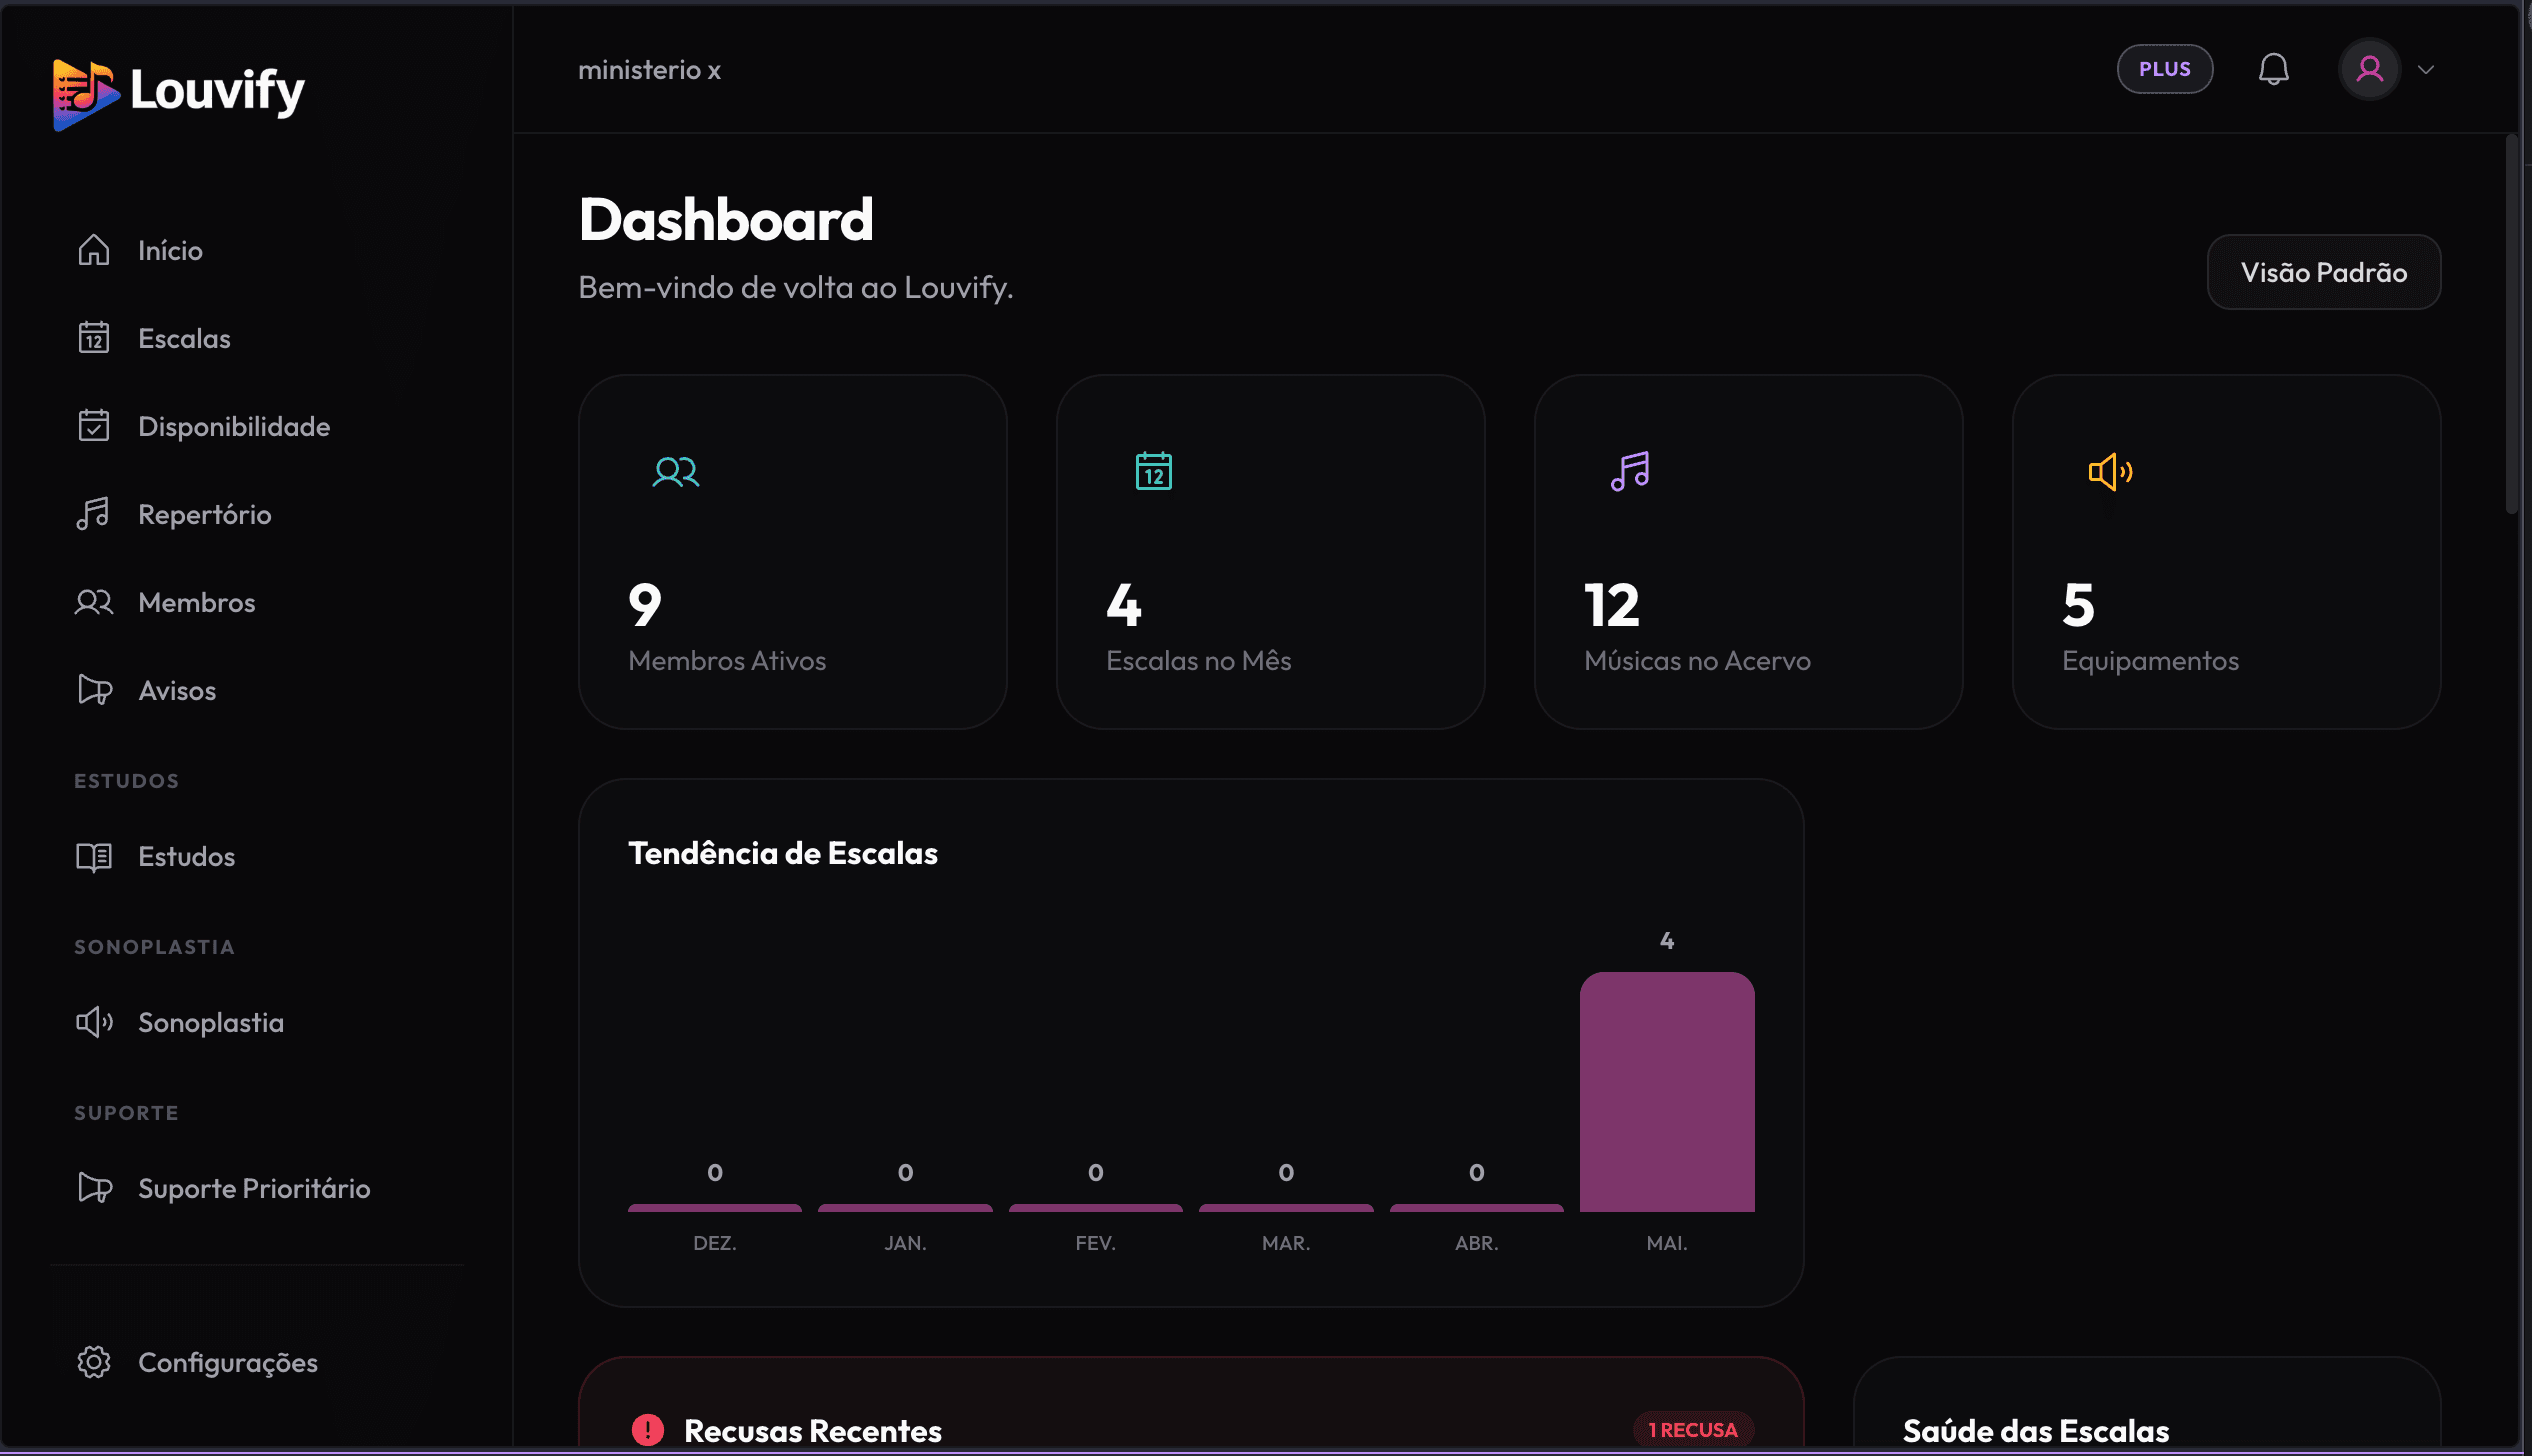Click the 'Escalas no Mês' card label
Screen dimensions: 2532x1456
(1198, 661)
